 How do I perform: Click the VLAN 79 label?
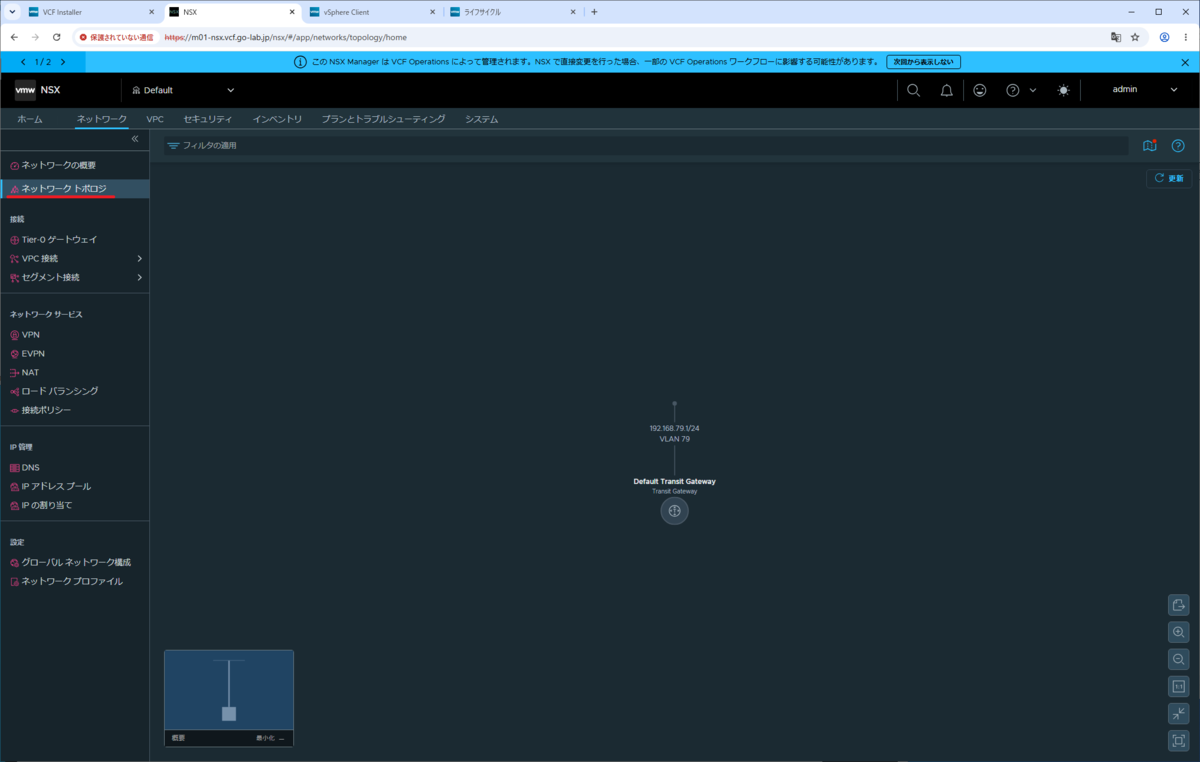(674, 439)
